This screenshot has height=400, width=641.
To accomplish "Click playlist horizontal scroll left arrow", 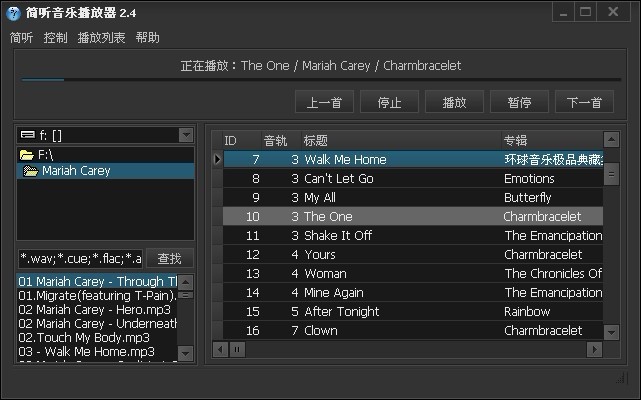I will coord(220,349).
